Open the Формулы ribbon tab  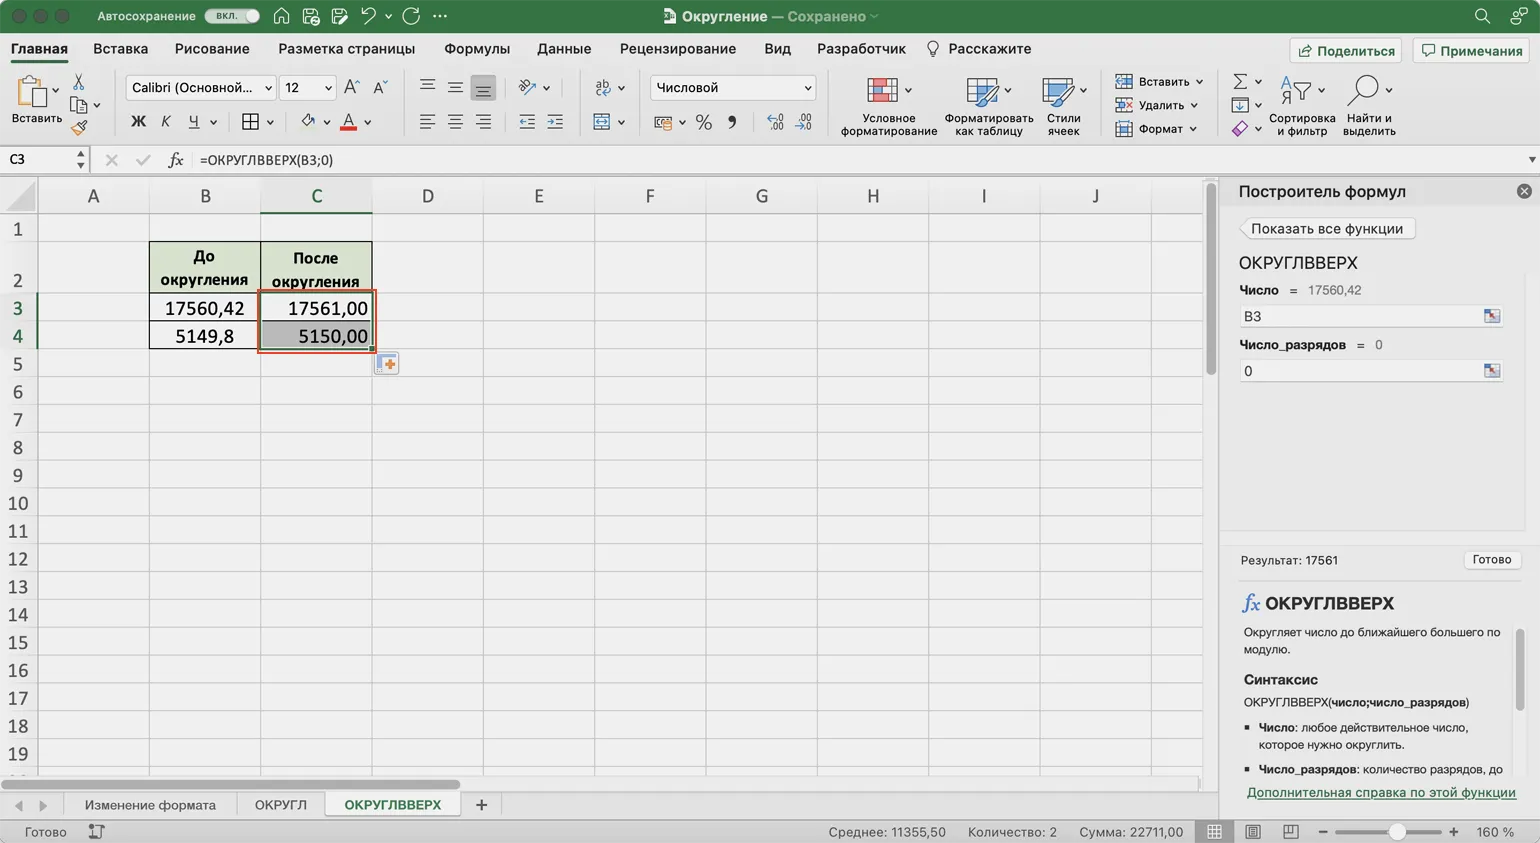point(476,49)
